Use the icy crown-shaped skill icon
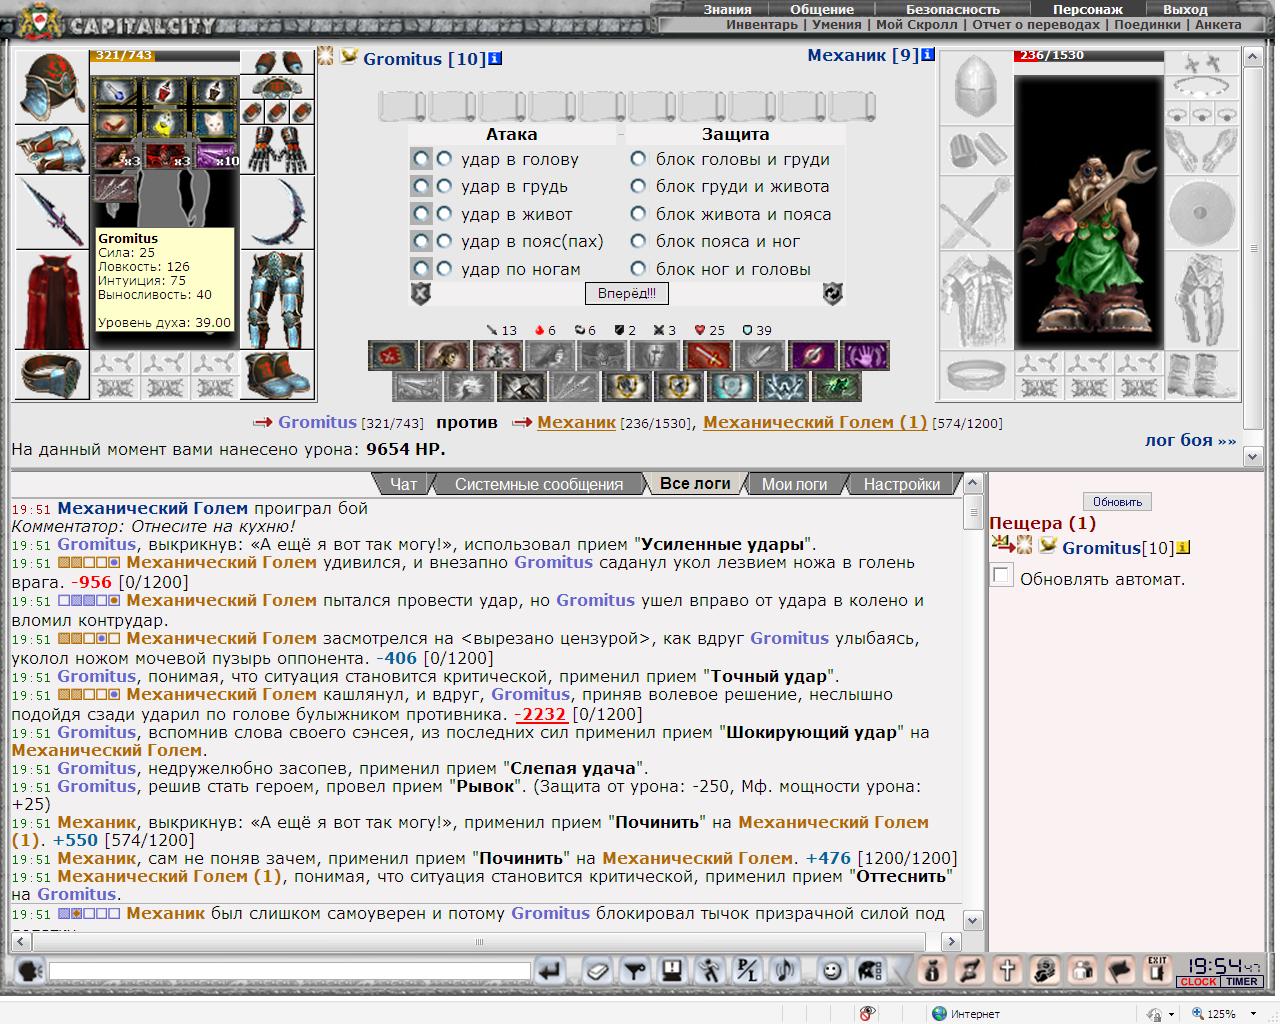Viewport: 1280px width, 1024px height. [784, 386]
